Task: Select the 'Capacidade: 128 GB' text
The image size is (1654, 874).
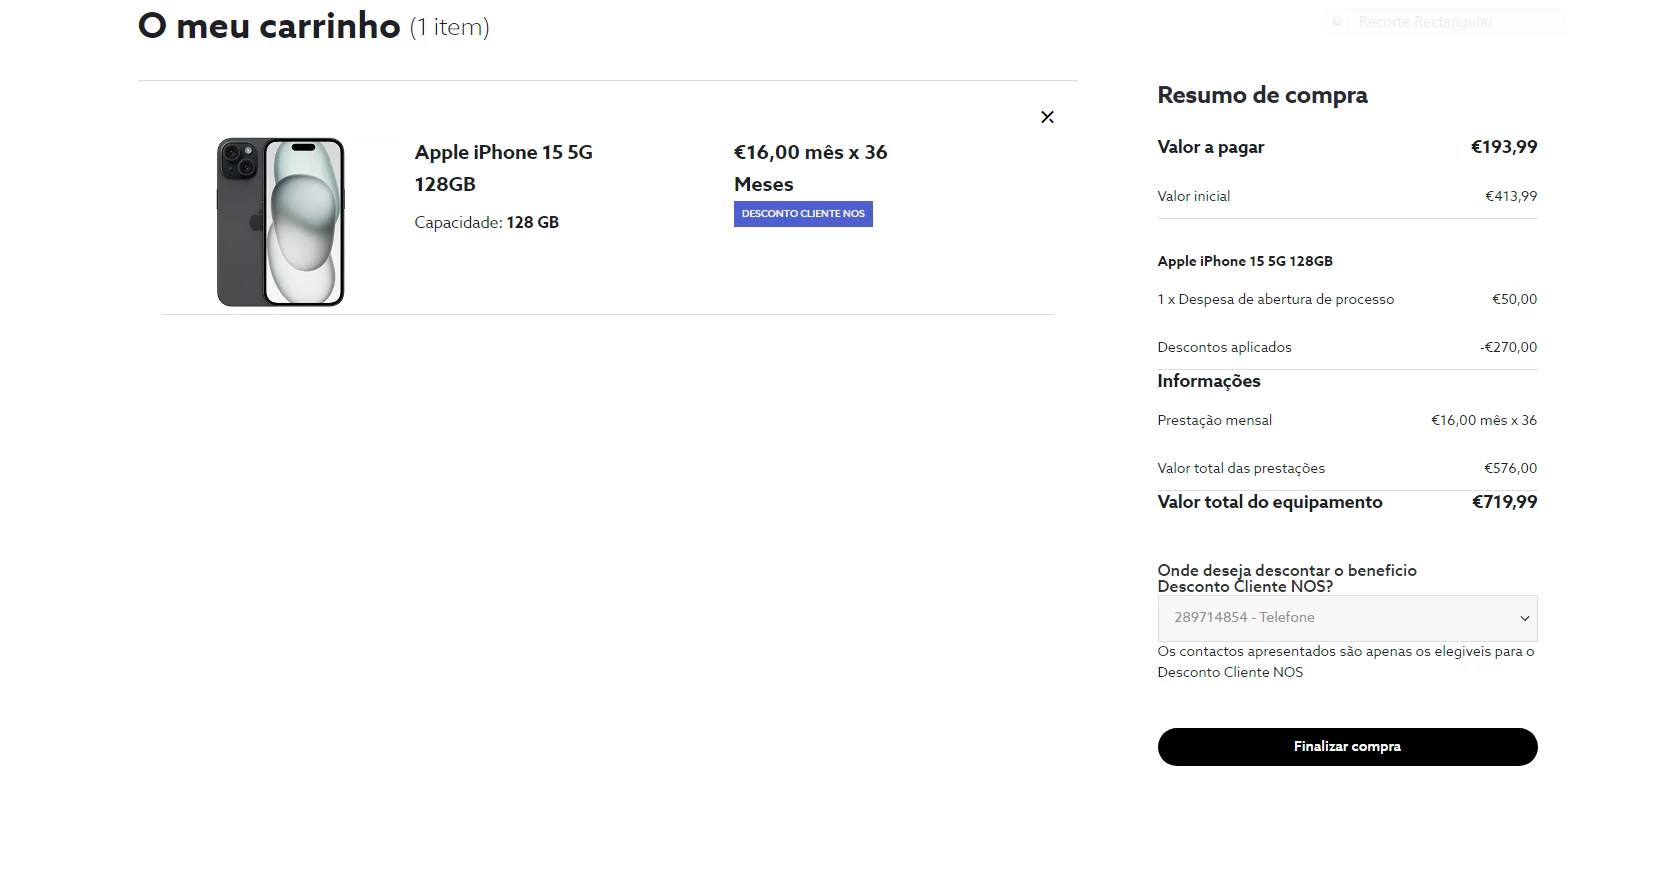Action: pos(487,222)
